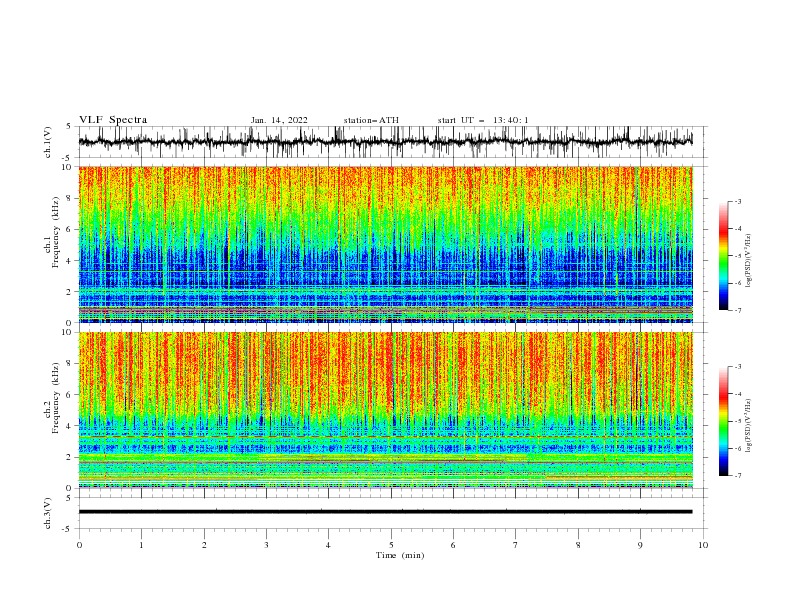Select the log(PSD) label beside ch.1 color bar

749,261
